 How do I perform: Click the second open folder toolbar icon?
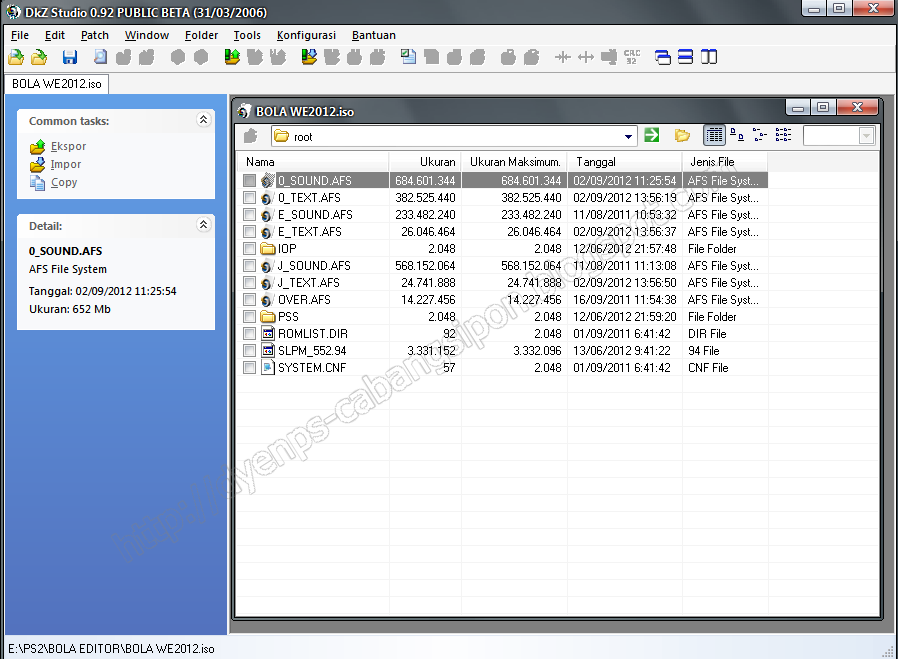pyautogui.click(x=39, y=57)
